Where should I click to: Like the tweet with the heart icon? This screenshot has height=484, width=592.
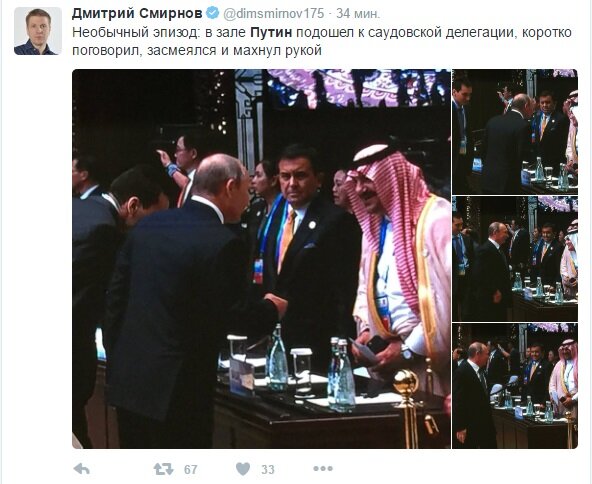tap(243, 469)
